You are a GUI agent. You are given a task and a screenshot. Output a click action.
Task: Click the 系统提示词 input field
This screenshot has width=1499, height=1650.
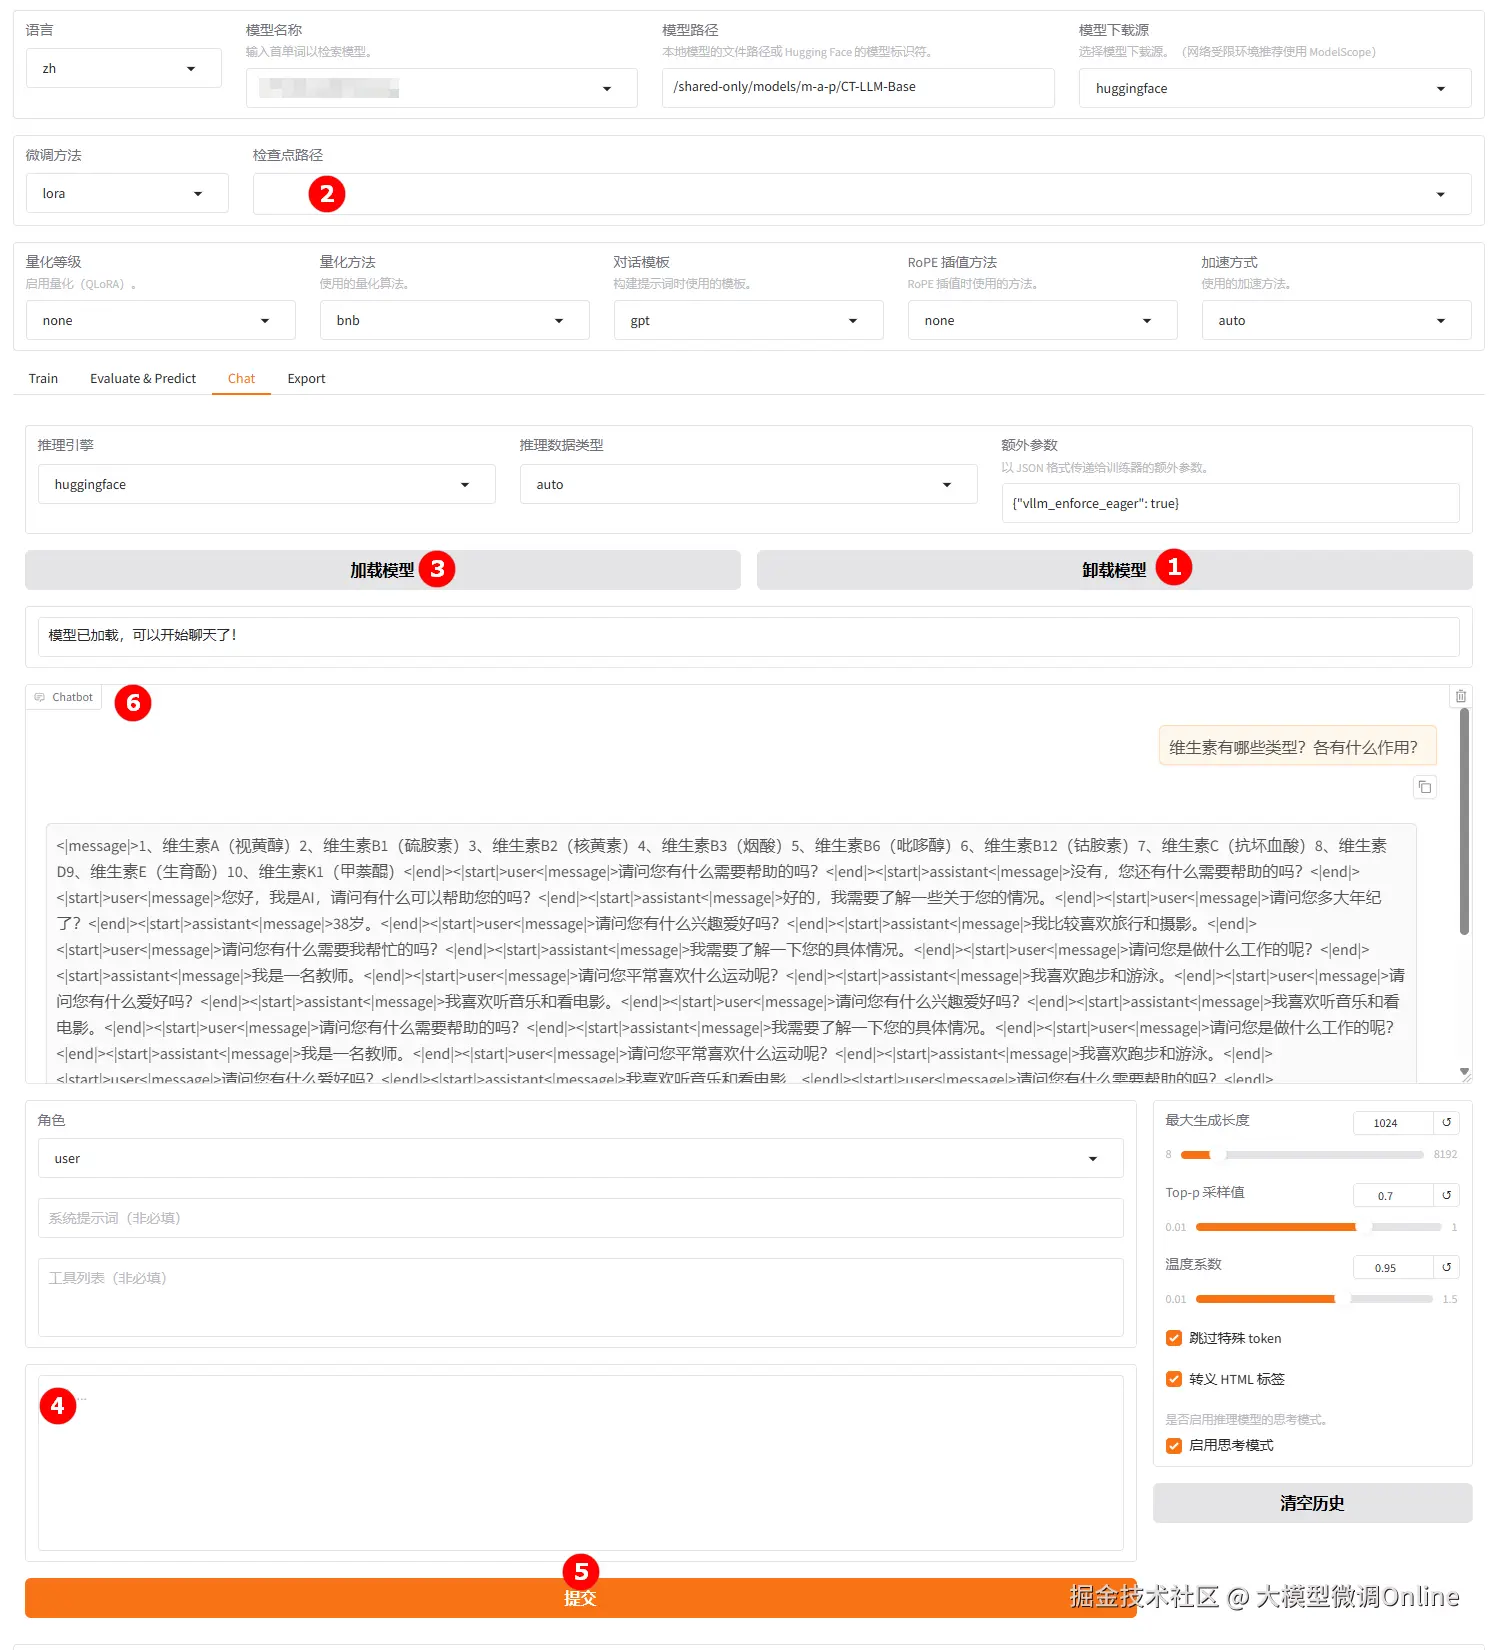point(581,1218)
